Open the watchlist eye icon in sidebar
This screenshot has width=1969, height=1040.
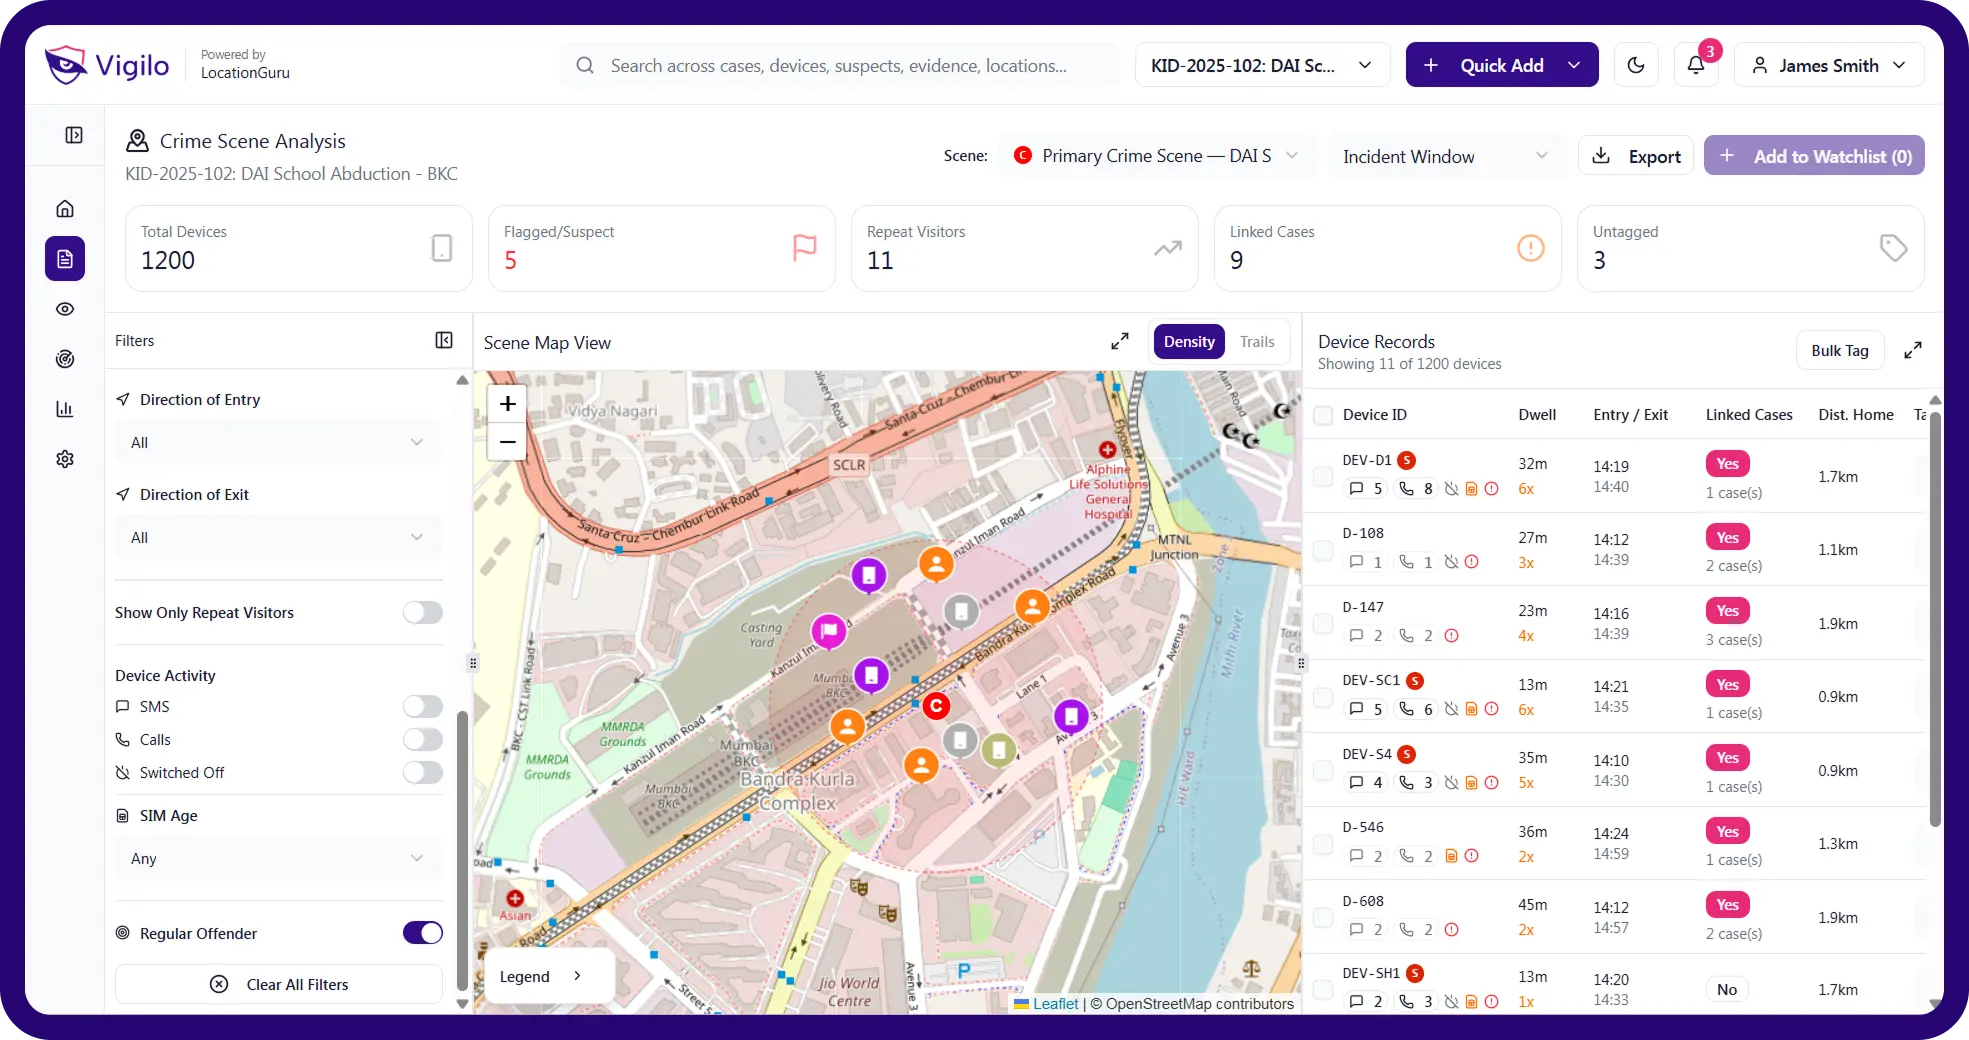[x=65, y=309]
